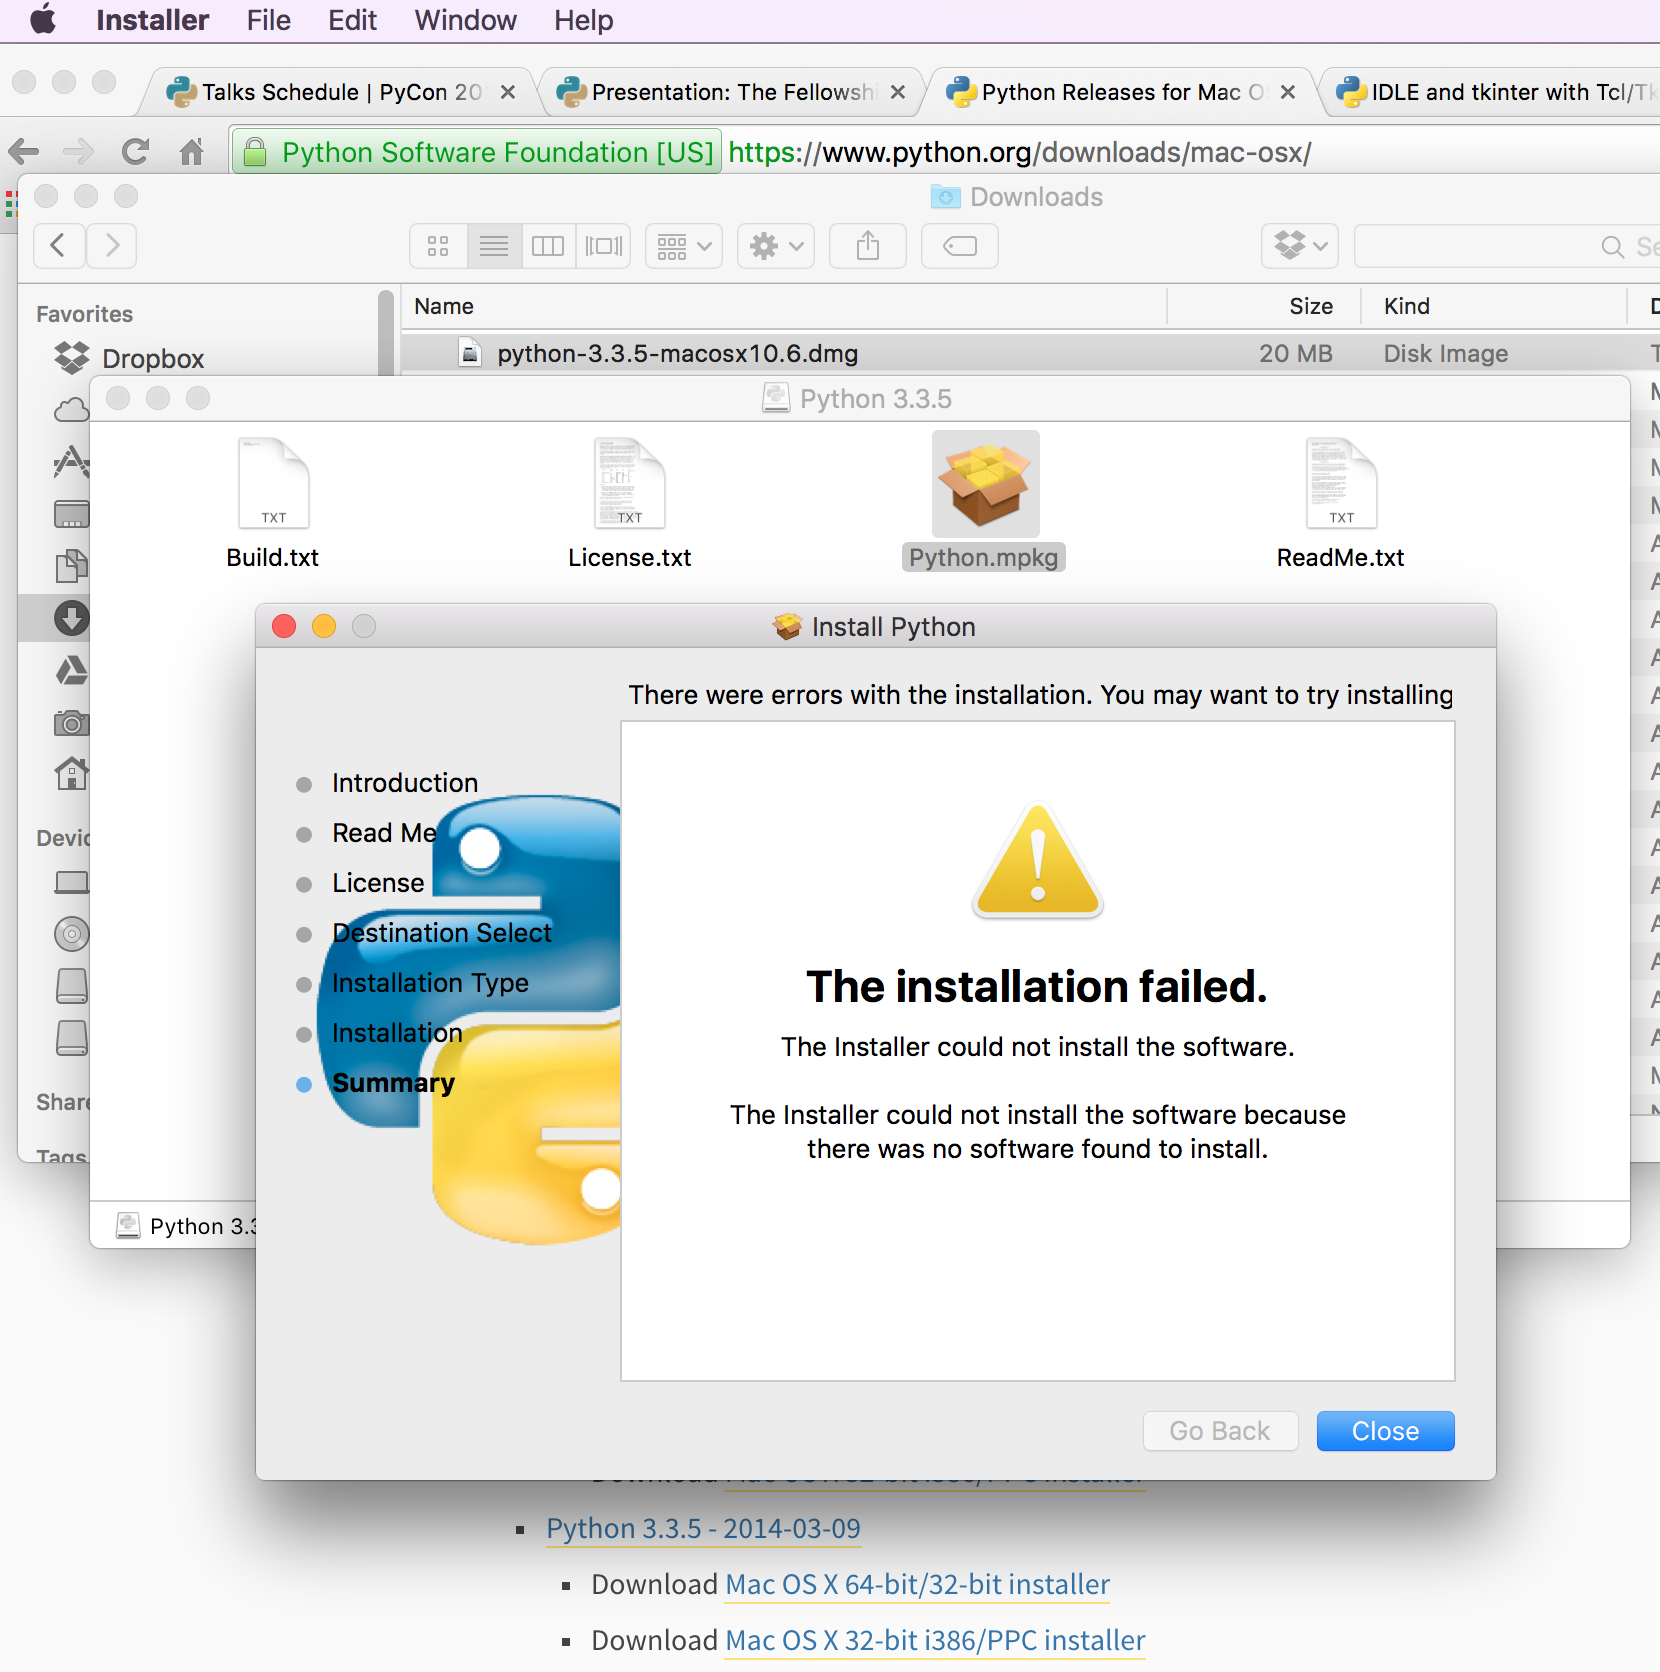Image resolution: width=1660 pixels, height=1672 pixels.
Task: Switch to Talks Schedule PyCon browser tab
Action: 340,92
